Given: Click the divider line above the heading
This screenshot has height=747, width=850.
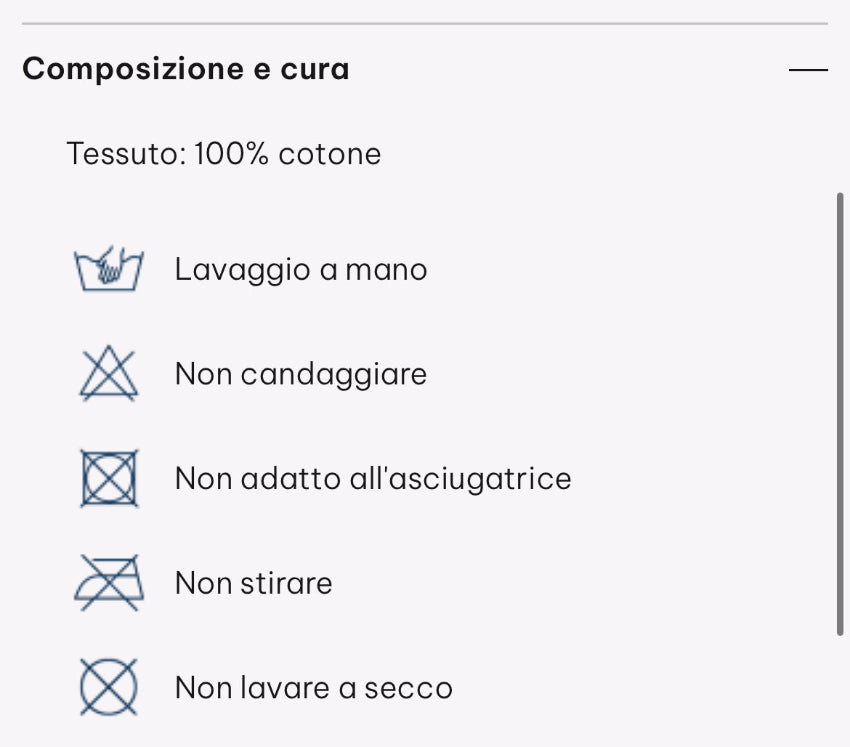Looking at the screenshot, I should (424, 23).
